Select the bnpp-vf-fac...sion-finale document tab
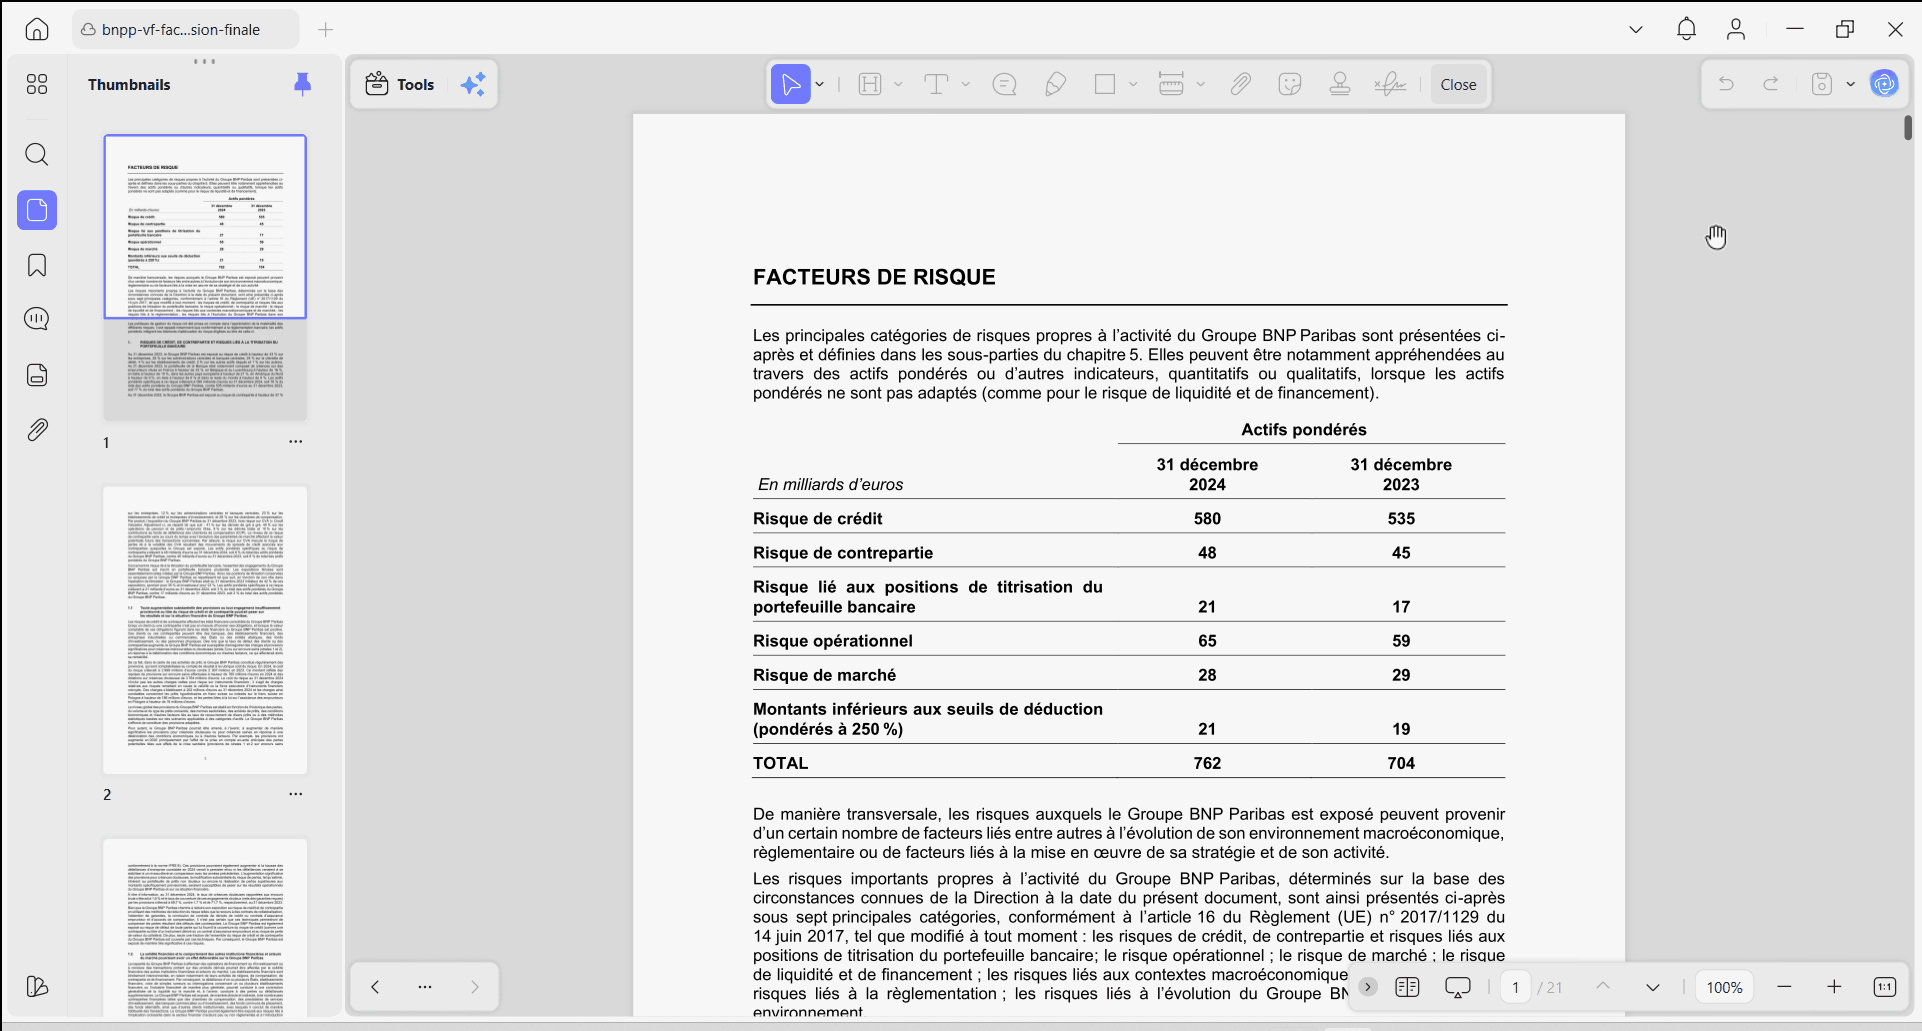 tap(185, 30)
